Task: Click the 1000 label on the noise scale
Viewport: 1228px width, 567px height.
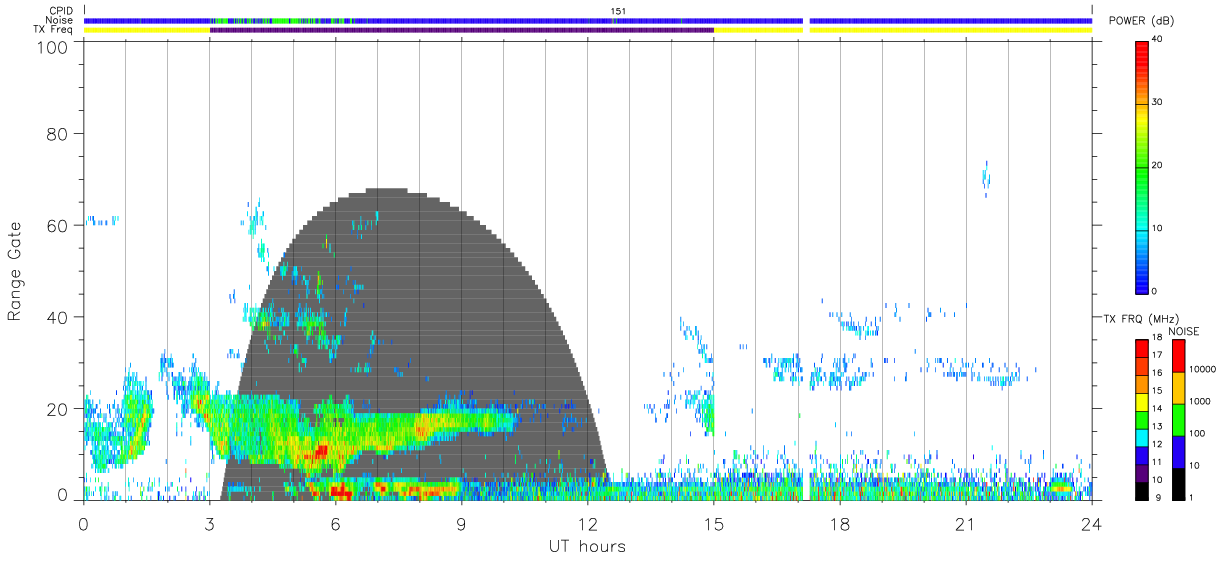Action: pyautogui.click(x=1201, y=402)
